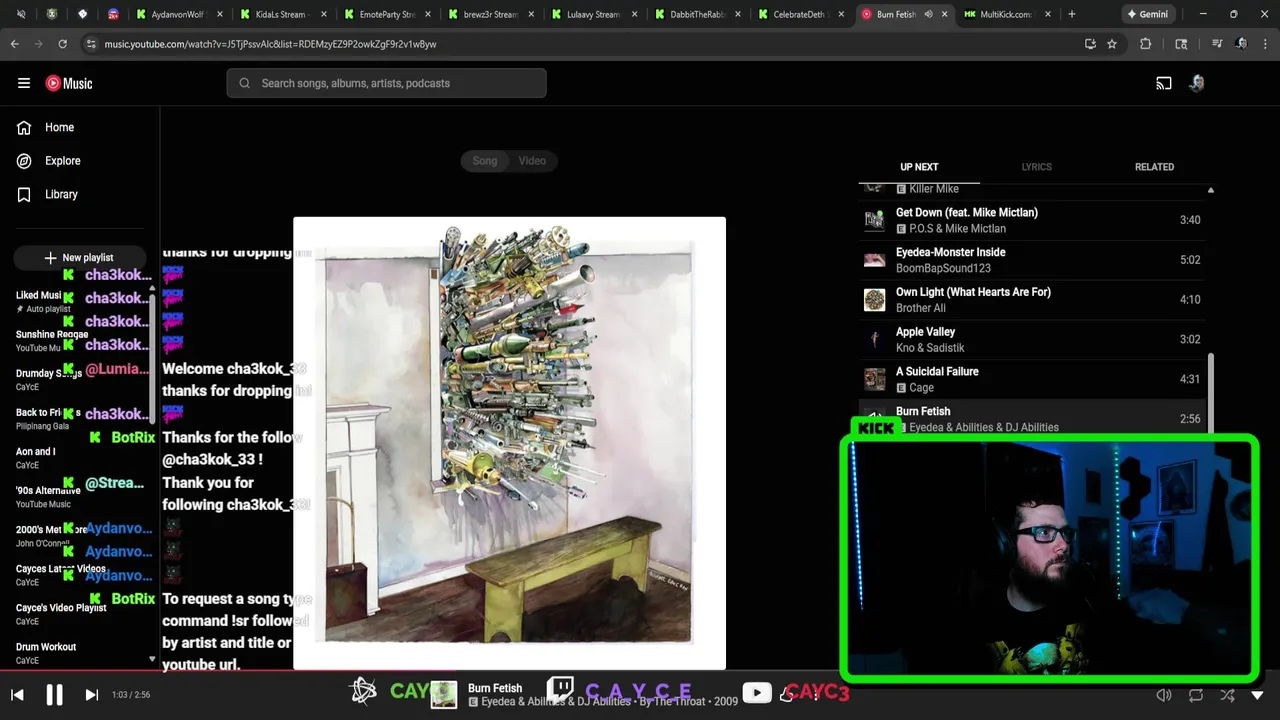
Task: Skip to the next track
Action: click(x=91, y=695)
